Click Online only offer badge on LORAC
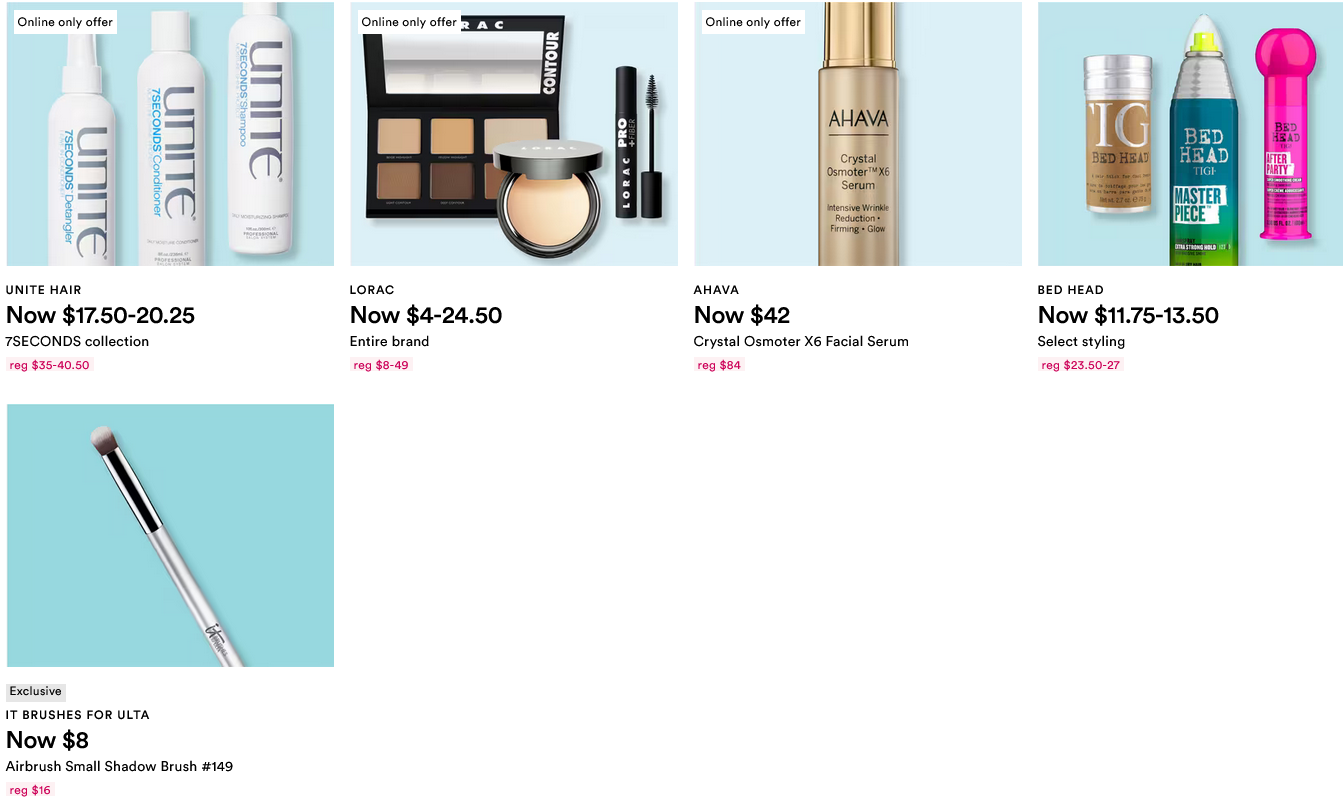Viewport: 1343px width, 797px height. coord(409,22)
